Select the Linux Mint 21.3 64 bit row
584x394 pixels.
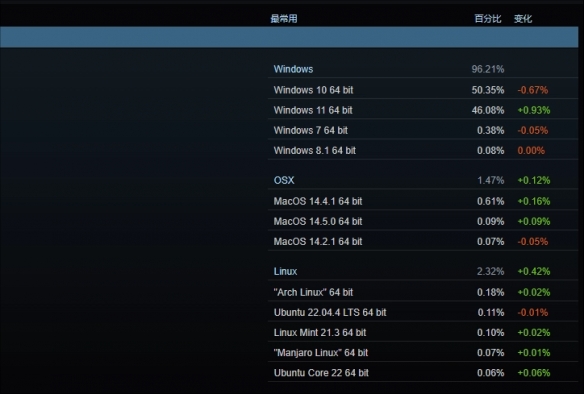click(423, 332)
